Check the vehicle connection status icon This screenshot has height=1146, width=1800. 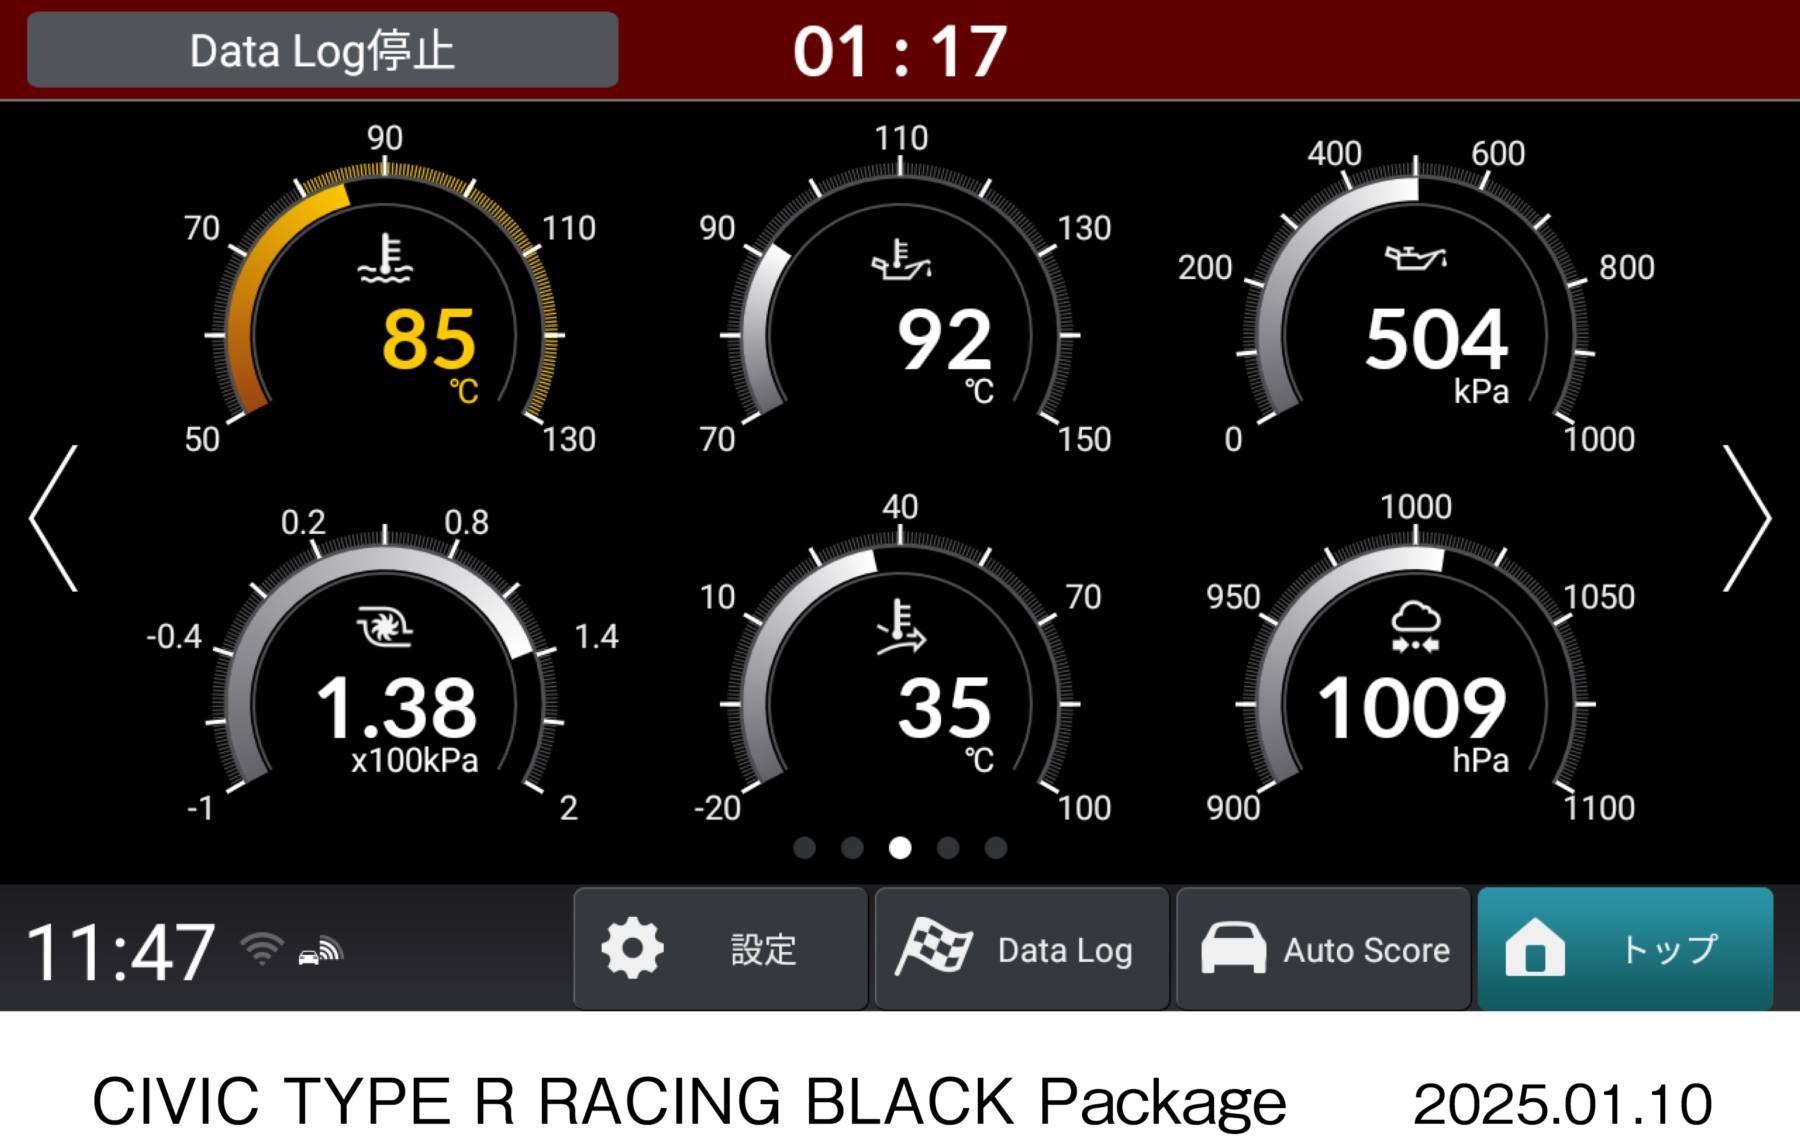(320, 951)
